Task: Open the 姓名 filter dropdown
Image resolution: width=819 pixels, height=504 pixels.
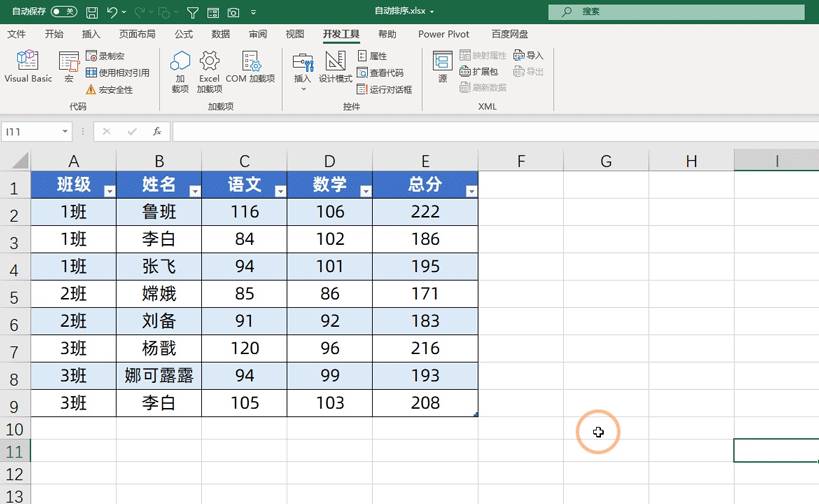Action: 195,191
